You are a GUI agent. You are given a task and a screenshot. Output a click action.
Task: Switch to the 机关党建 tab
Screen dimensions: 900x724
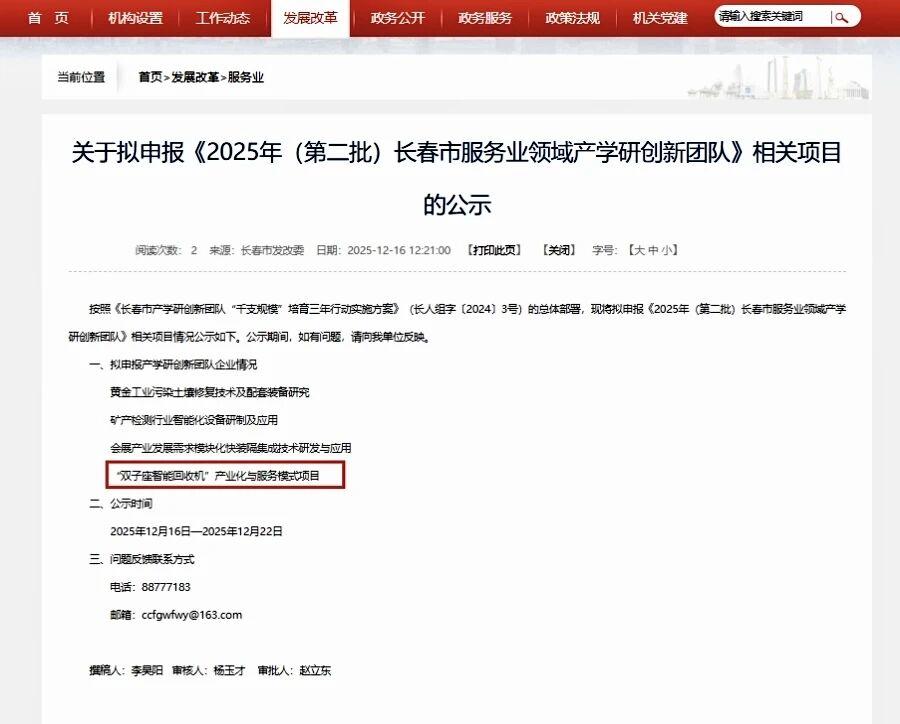point(660,18)
